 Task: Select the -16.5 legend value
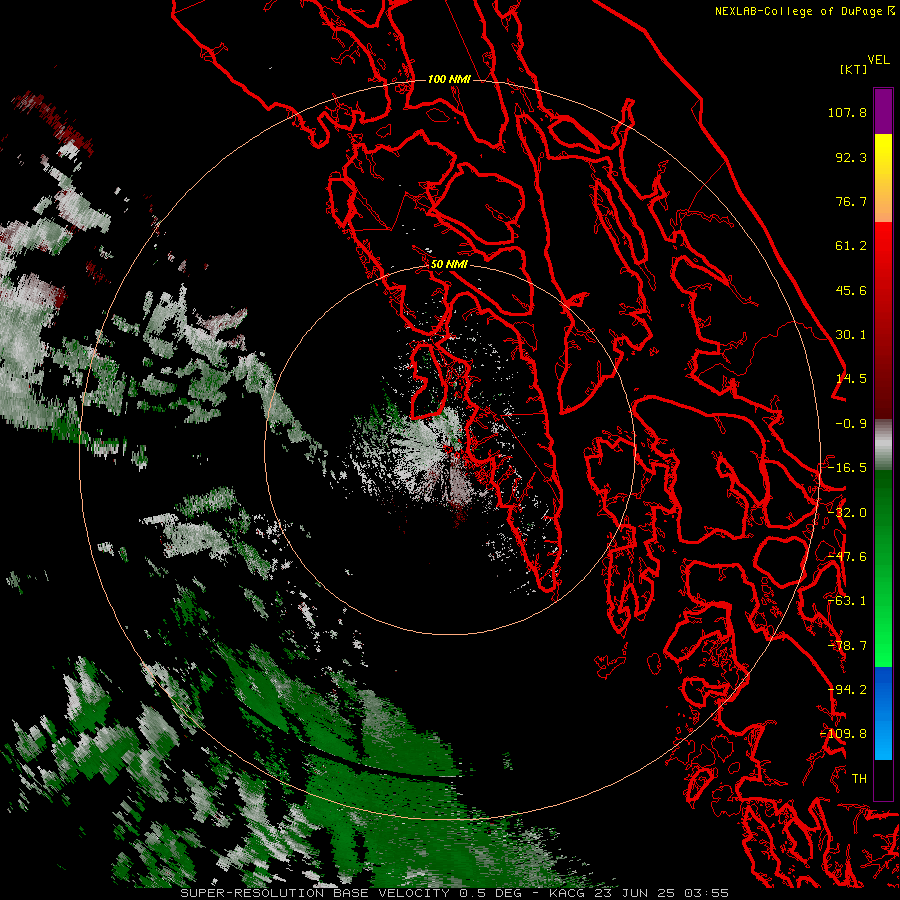coord(847,468)
